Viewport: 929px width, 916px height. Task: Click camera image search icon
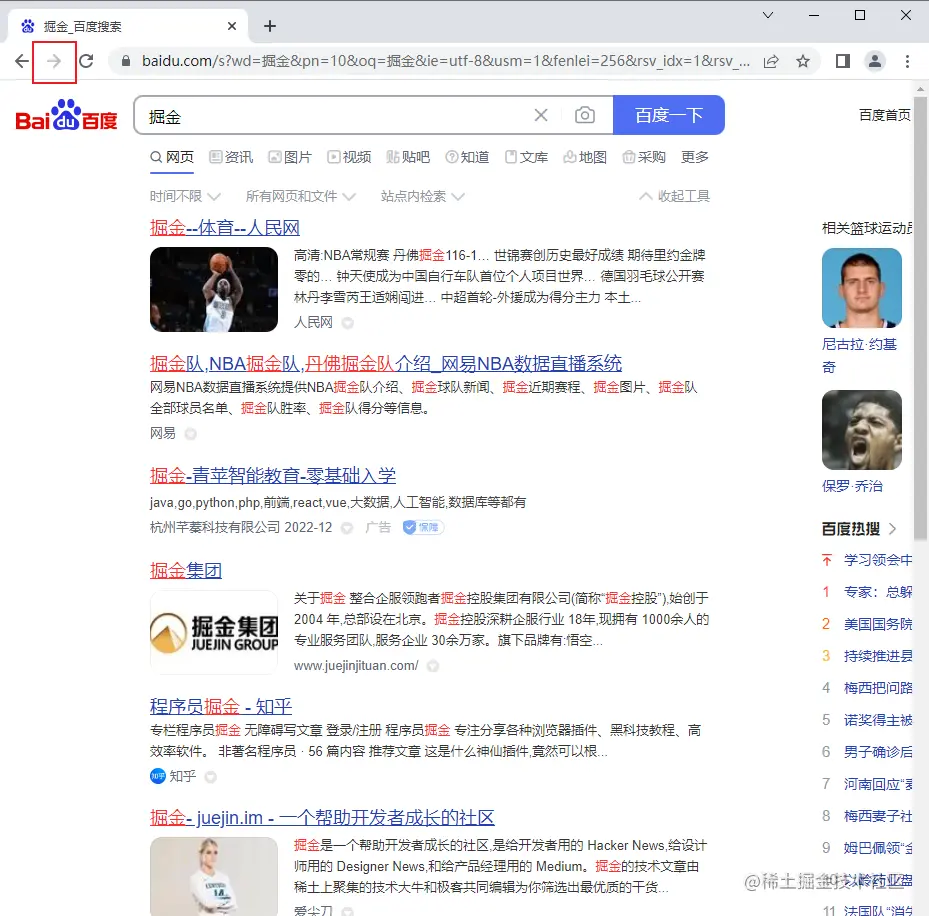tap(585, 115)
